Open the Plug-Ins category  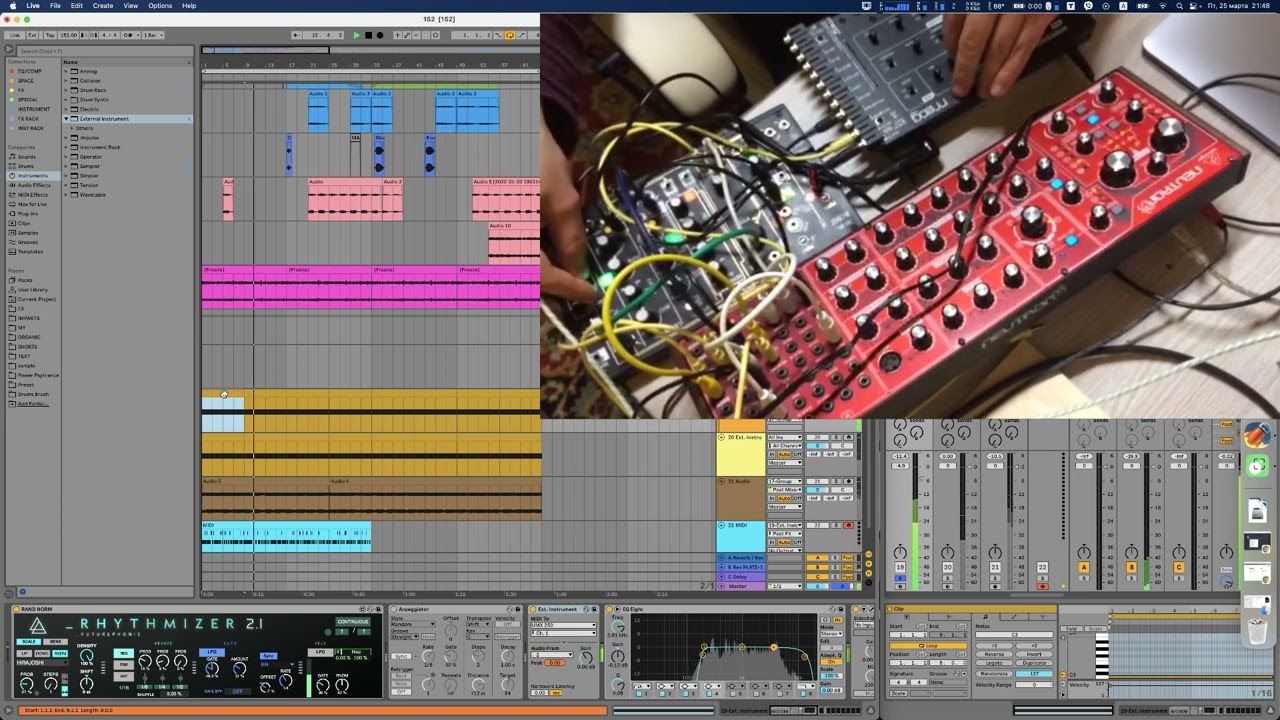coord(27,214)
